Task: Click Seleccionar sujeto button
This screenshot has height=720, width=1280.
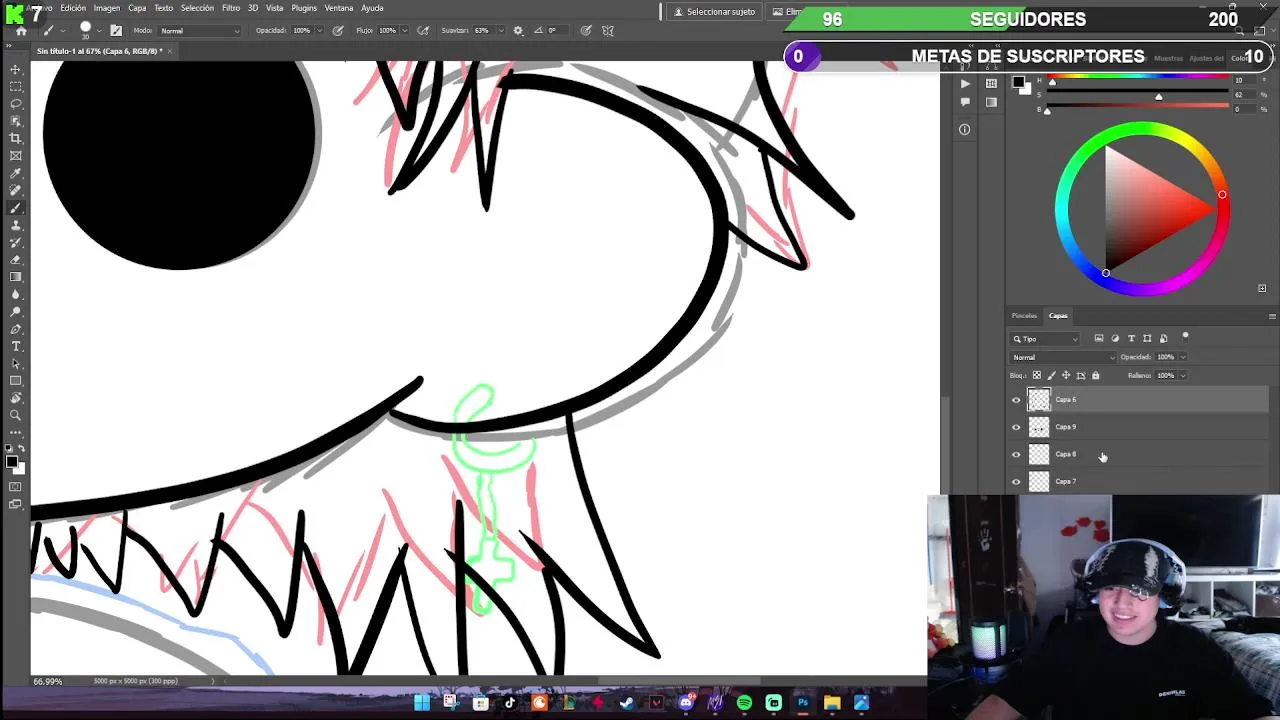Action: [x=714, y=12]
